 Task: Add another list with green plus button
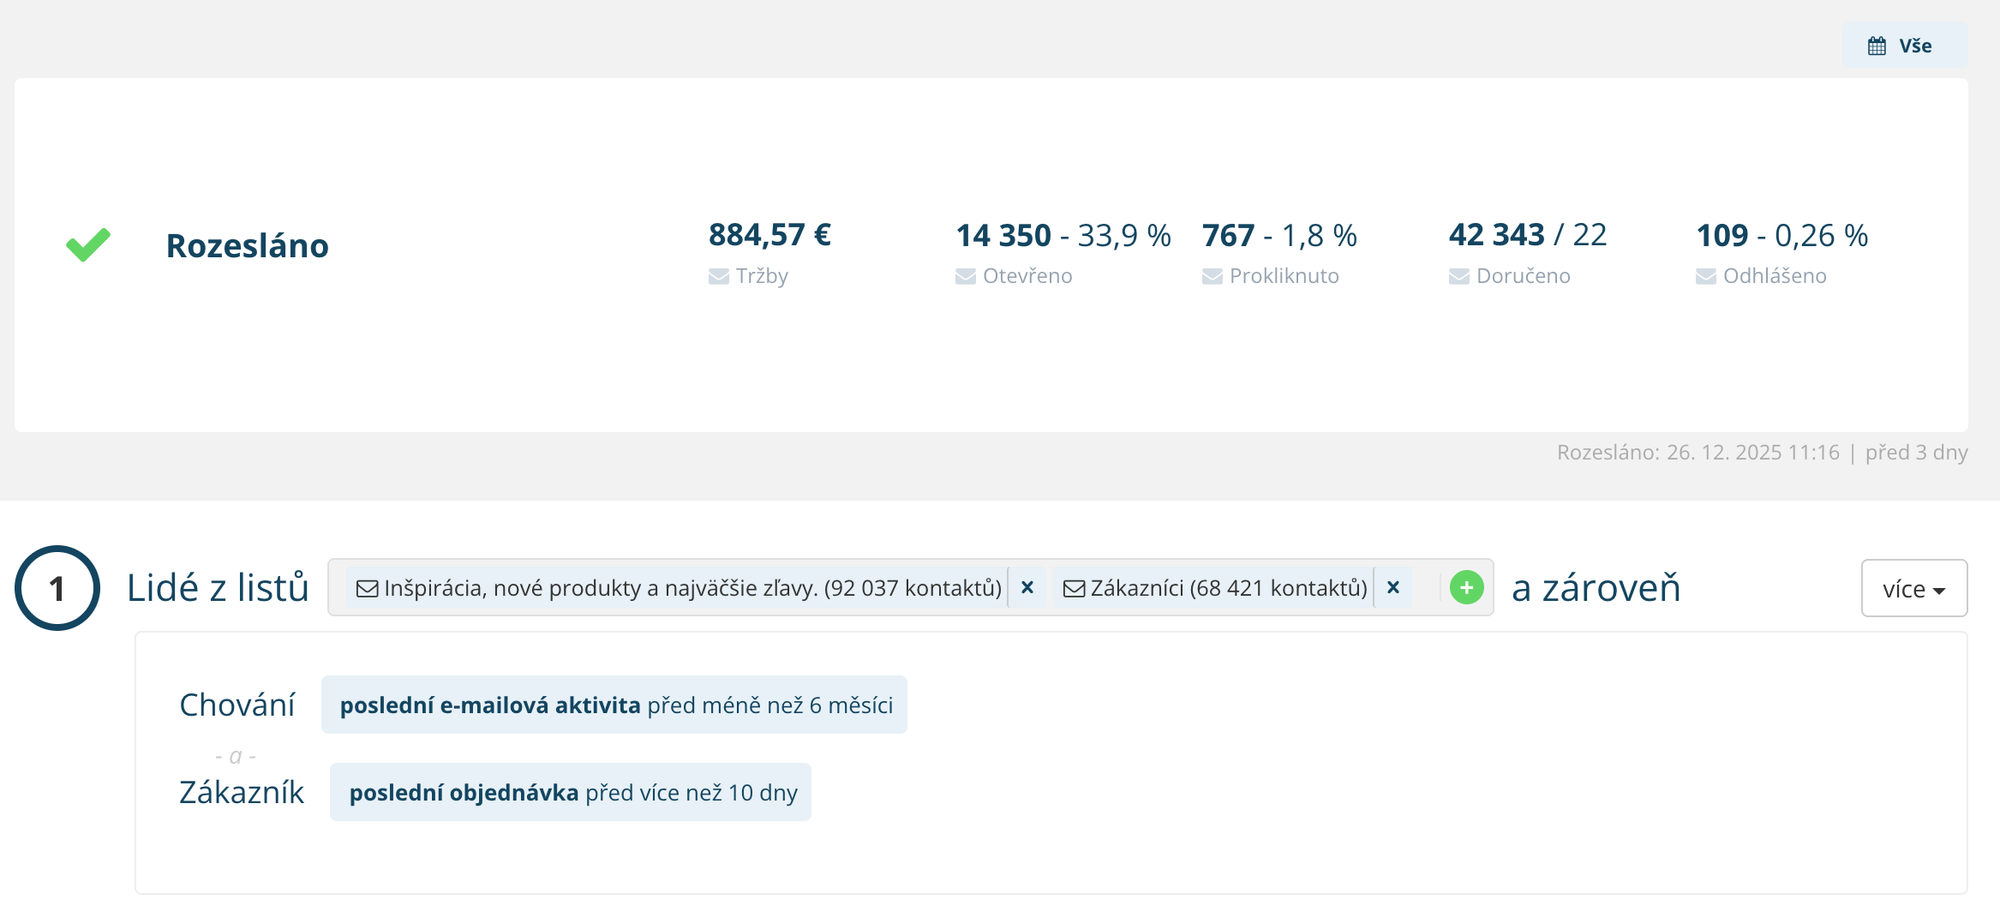(x=1466, y=588)
